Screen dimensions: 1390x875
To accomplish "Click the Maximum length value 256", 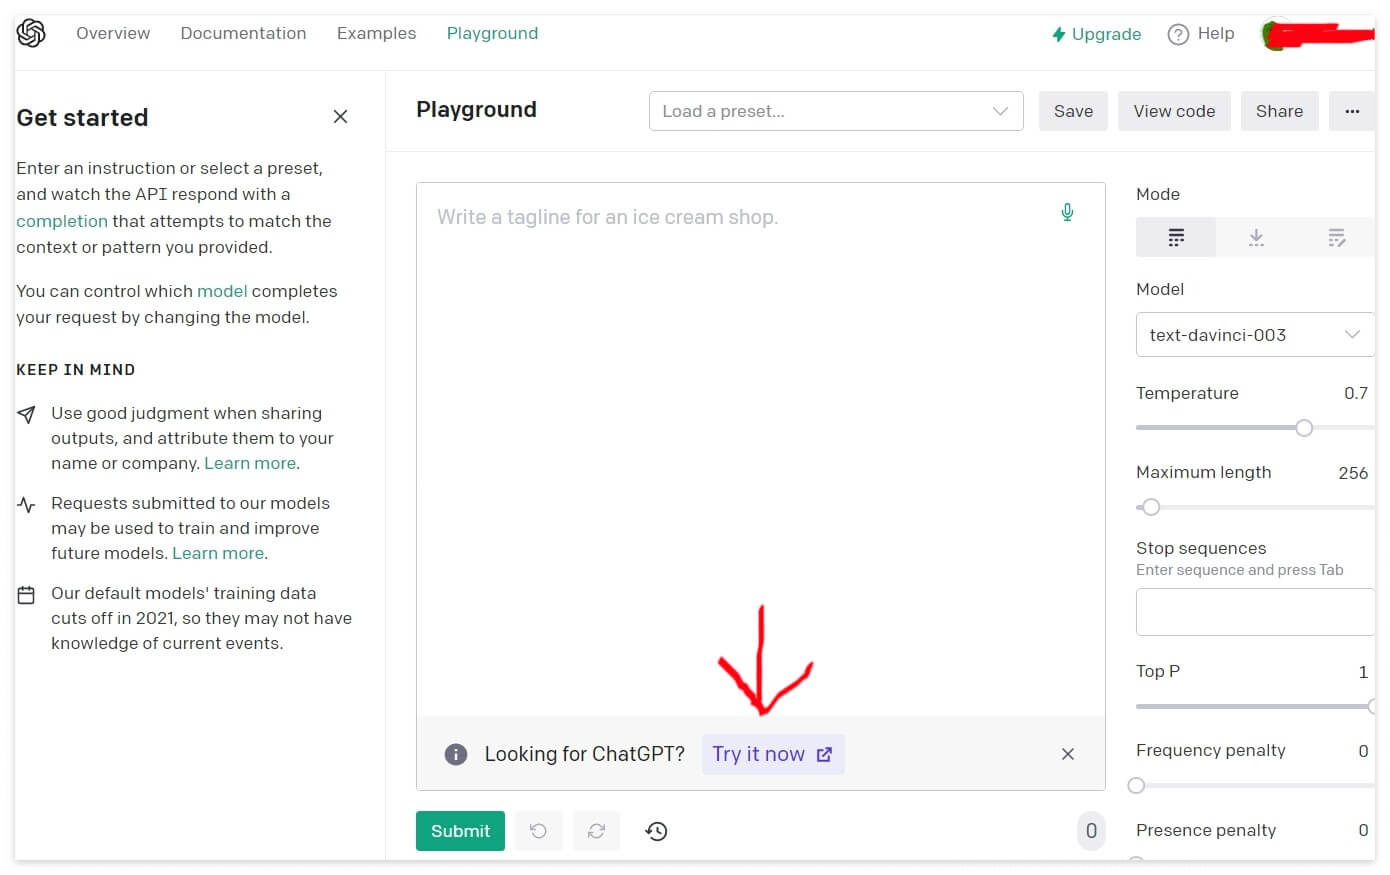I will [1353, 473].
